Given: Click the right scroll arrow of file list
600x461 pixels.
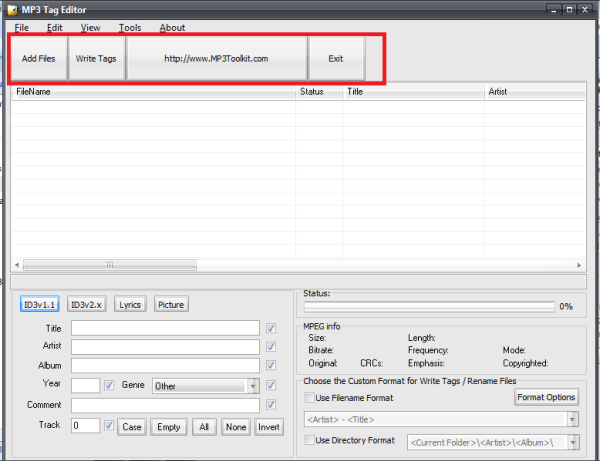Looking at the screenshot, I should pyautogui.click(x=579, y=265).
